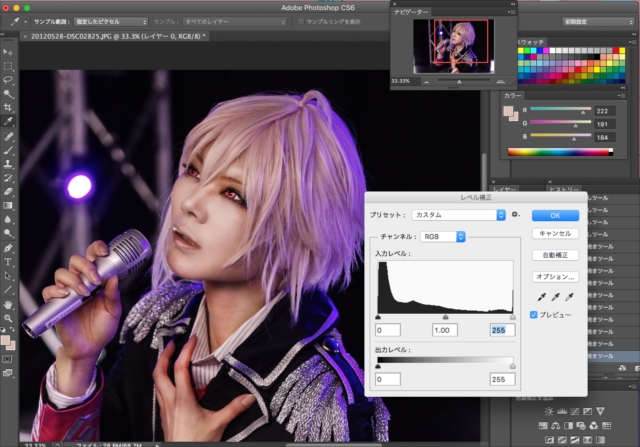Select the Hand tool
This screenshot has height=447, width=640.
click(x=8, y=305)
